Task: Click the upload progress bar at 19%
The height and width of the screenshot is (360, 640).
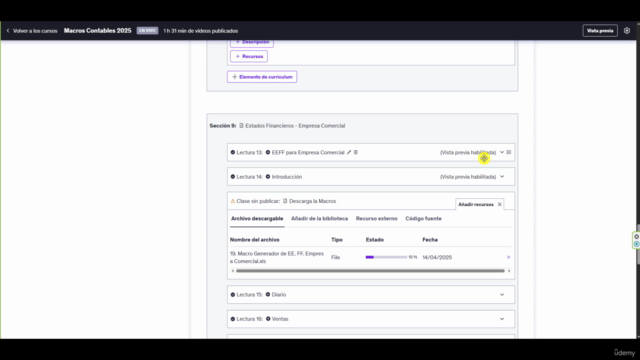Action: click(x=386, y=257)
